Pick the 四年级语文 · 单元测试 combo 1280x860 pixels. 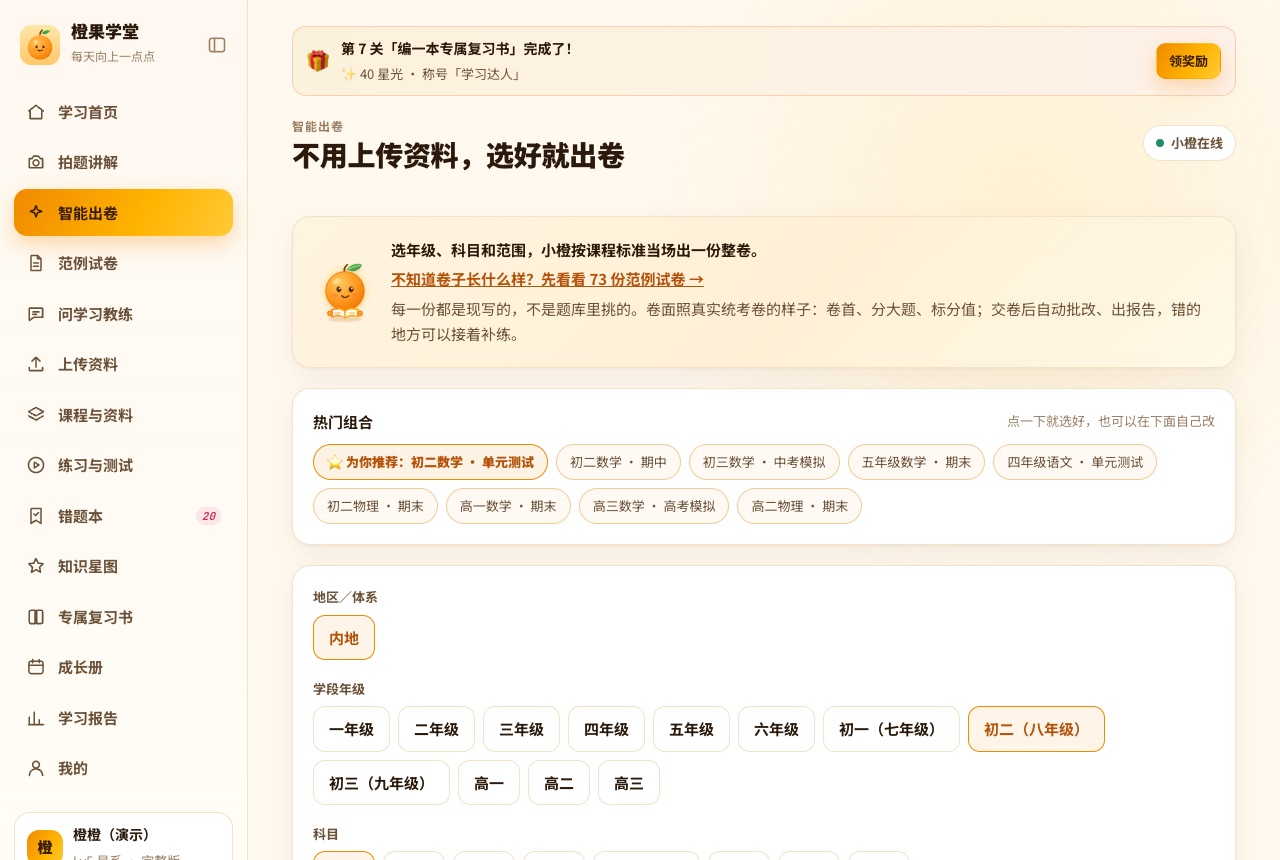point(1075,462)
